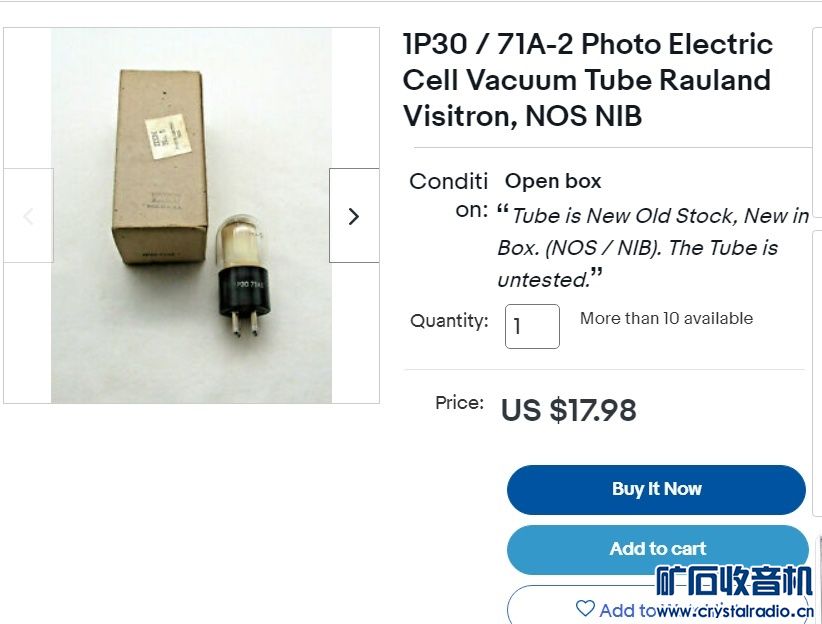The height and width of the screenshot is (624, 822).
Task: Click the next image arrow
Action: click(x=353, y=216)
